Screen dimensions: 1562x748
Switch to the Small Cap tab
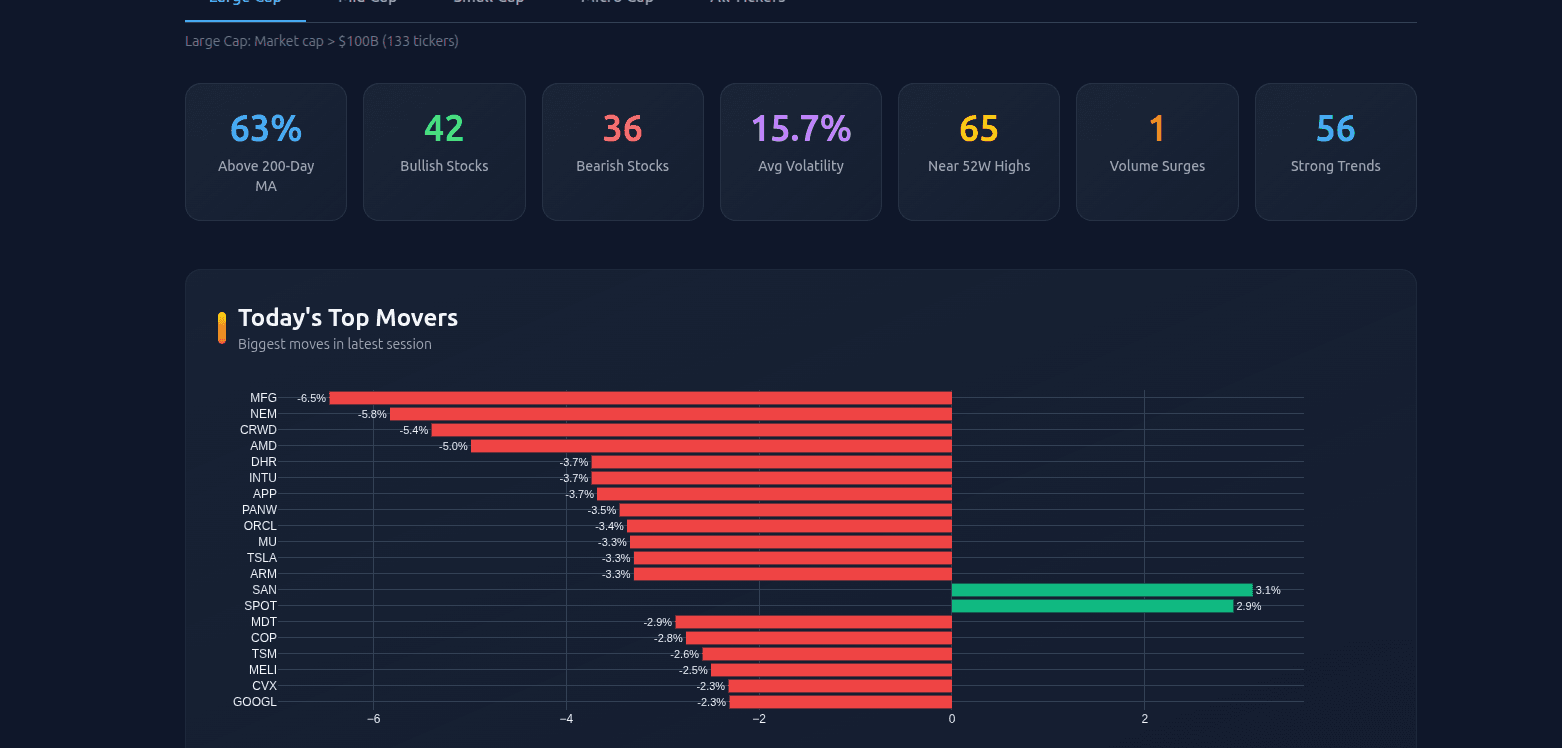click(488, 3)
